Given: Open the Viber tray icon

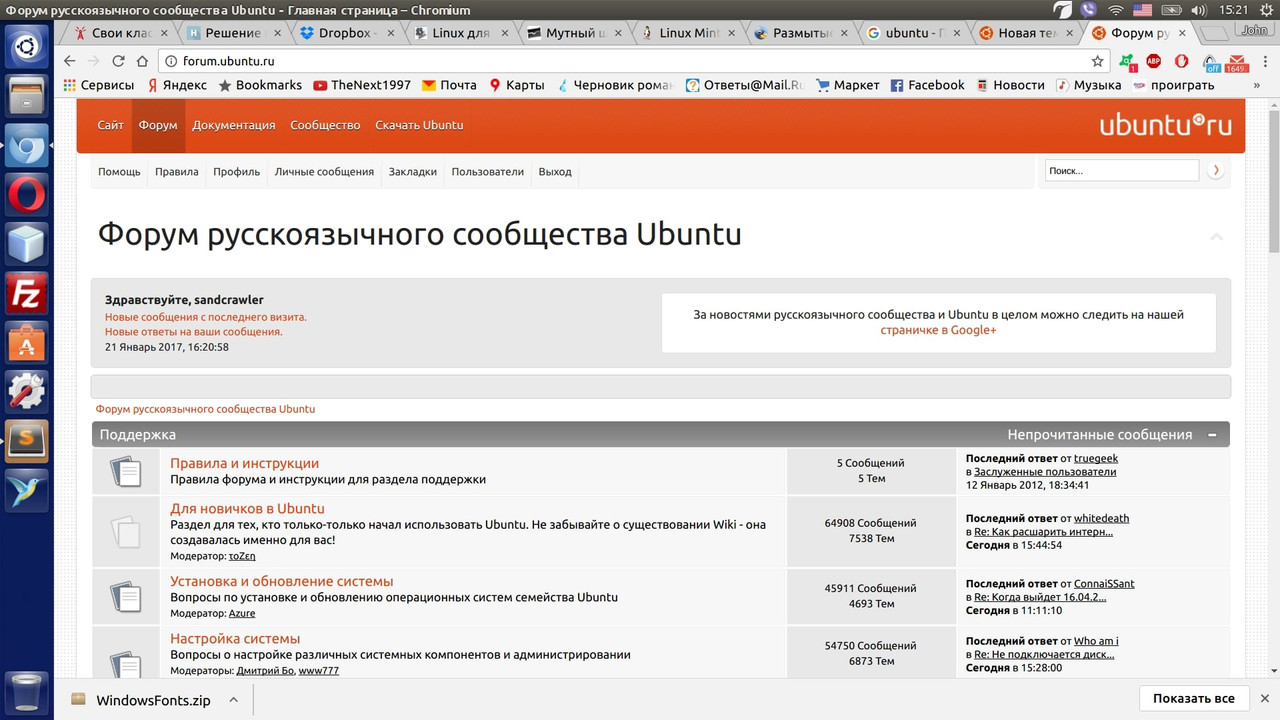Looking at the screenshot, I should (x=1089, y=10).
